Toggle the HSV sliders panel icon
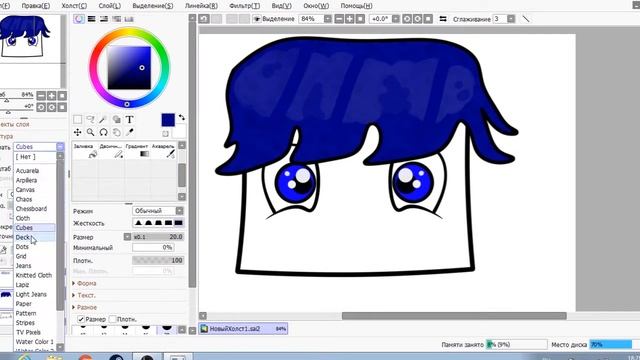Image resolution: width=640 pixels, height=360 pixels. pyautogui.click(x=104, y=19)
